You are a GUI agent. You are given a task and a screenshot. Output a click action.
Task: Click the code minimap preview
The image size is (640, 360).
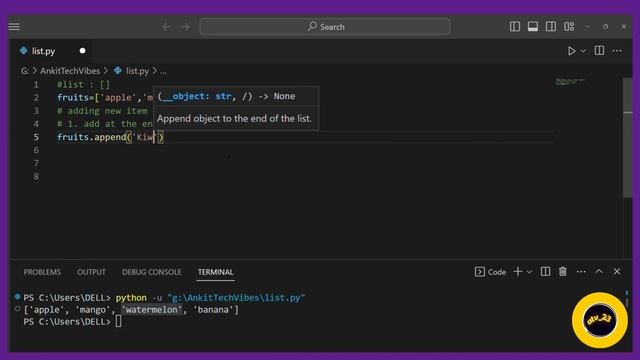571,82
